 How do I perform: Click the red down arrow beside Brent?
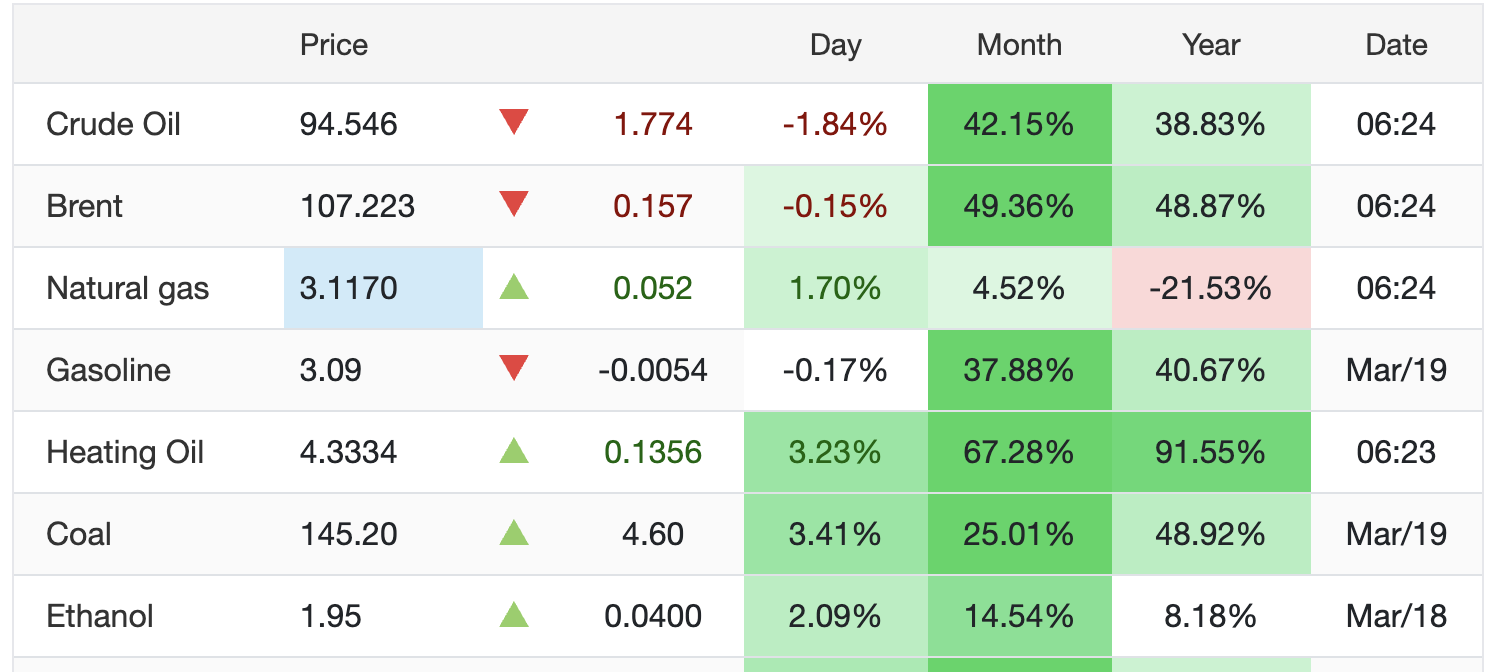pyautogui.click(x=513, y=205)
